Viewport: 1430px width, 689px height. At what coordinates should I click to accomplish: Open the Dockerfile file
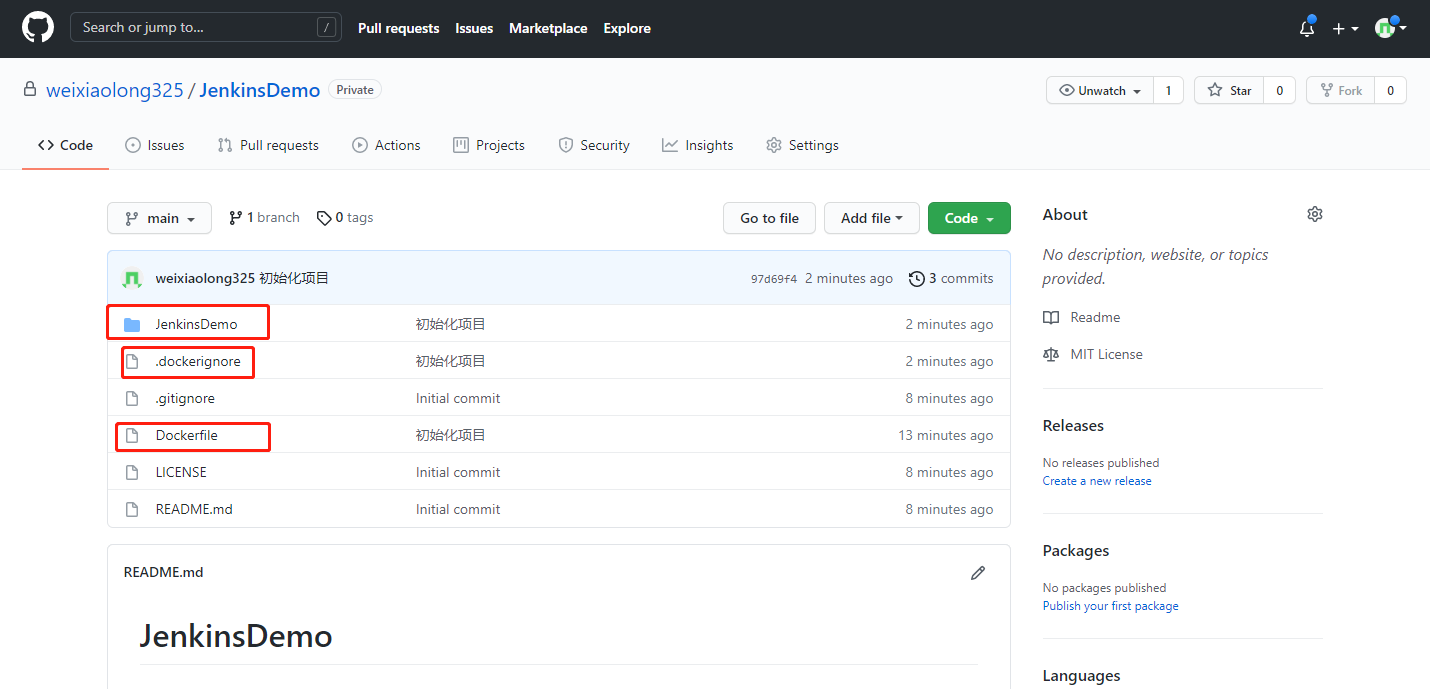pos(186,435)
